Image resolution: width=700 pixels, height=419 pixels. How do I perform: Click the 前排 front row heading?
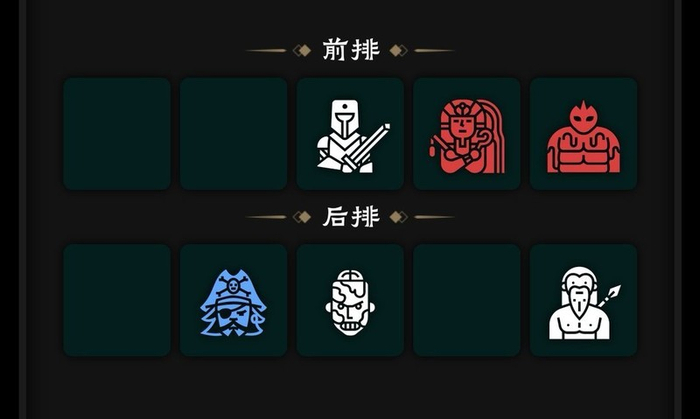pos(351,50)
